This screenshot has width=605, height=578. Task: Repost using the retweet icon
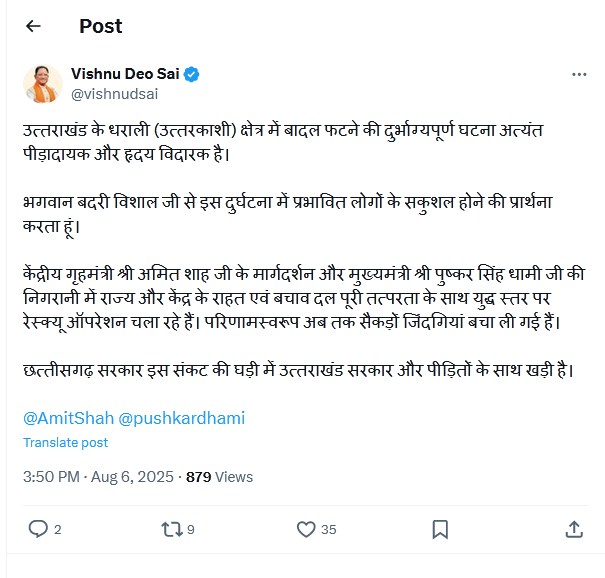pyautogui.click(x=170, y=528)
